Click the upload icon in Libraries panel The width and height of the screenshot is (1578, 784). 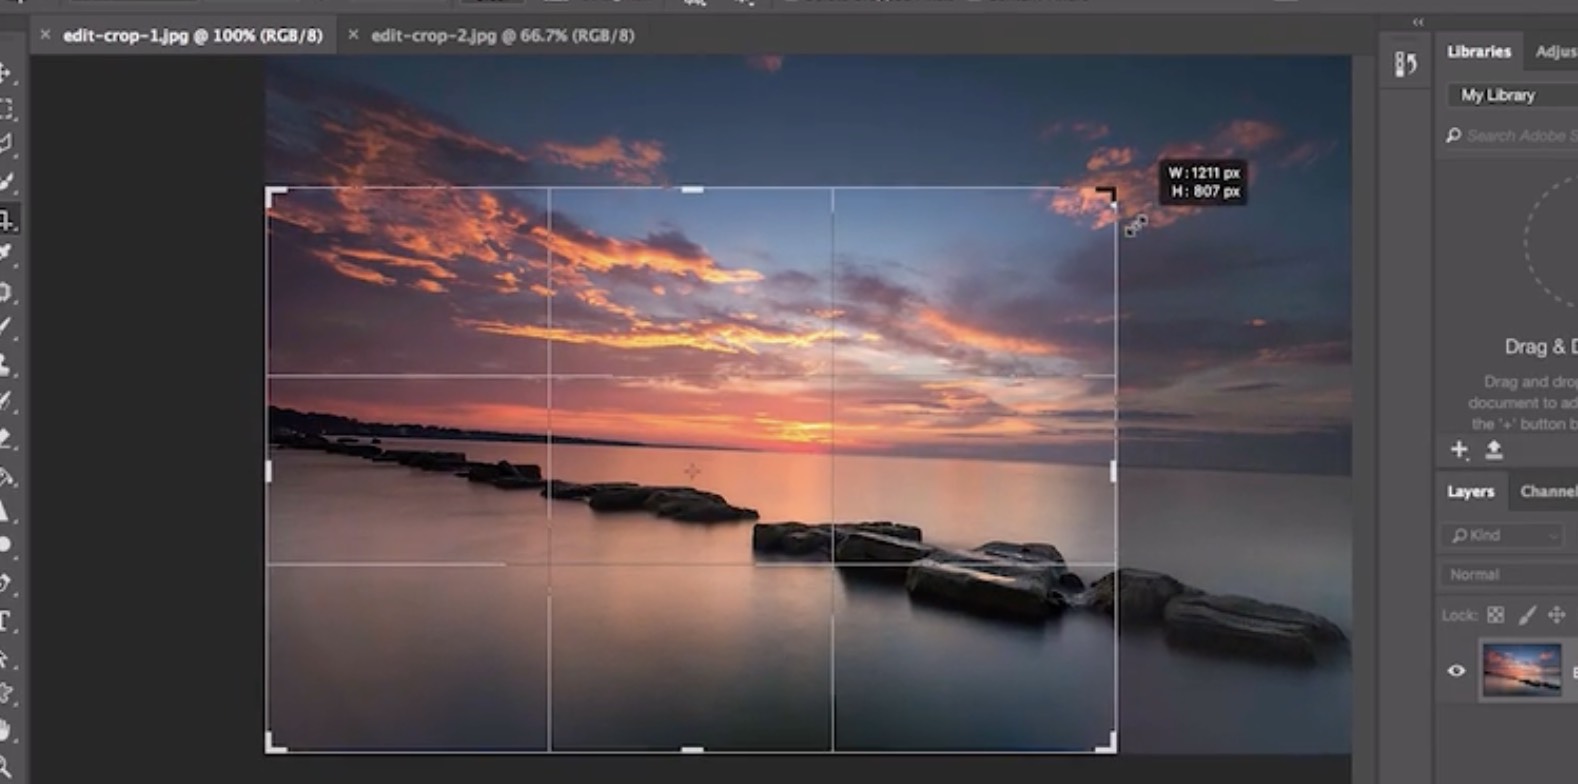pos(1493,450)
